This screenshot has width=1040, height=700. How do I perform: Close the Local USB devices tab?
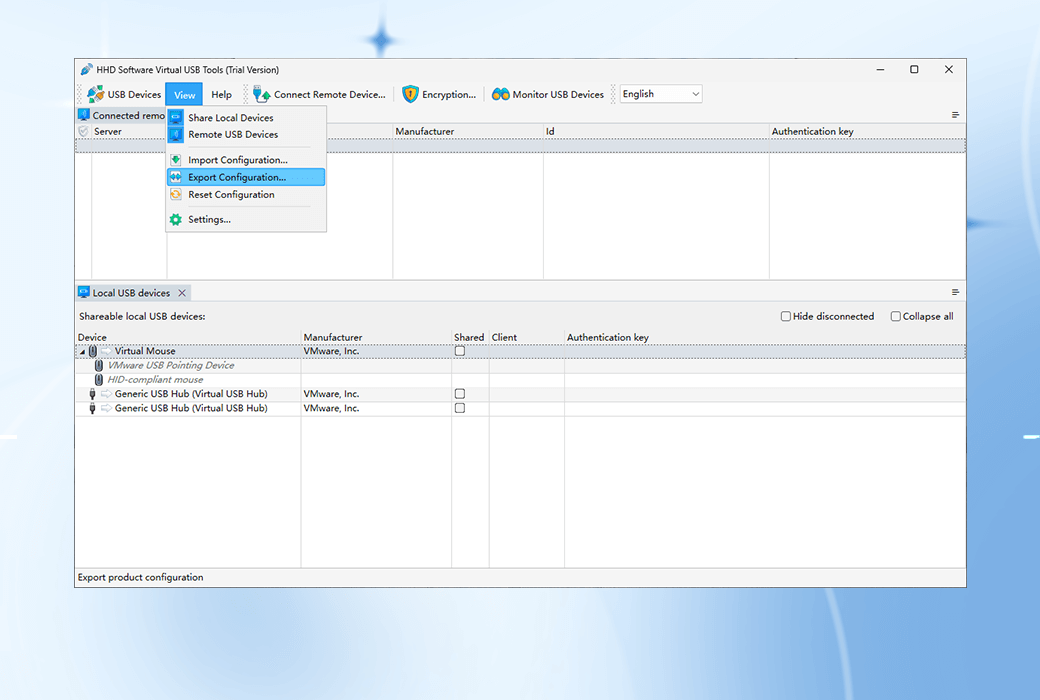[182, 292]
